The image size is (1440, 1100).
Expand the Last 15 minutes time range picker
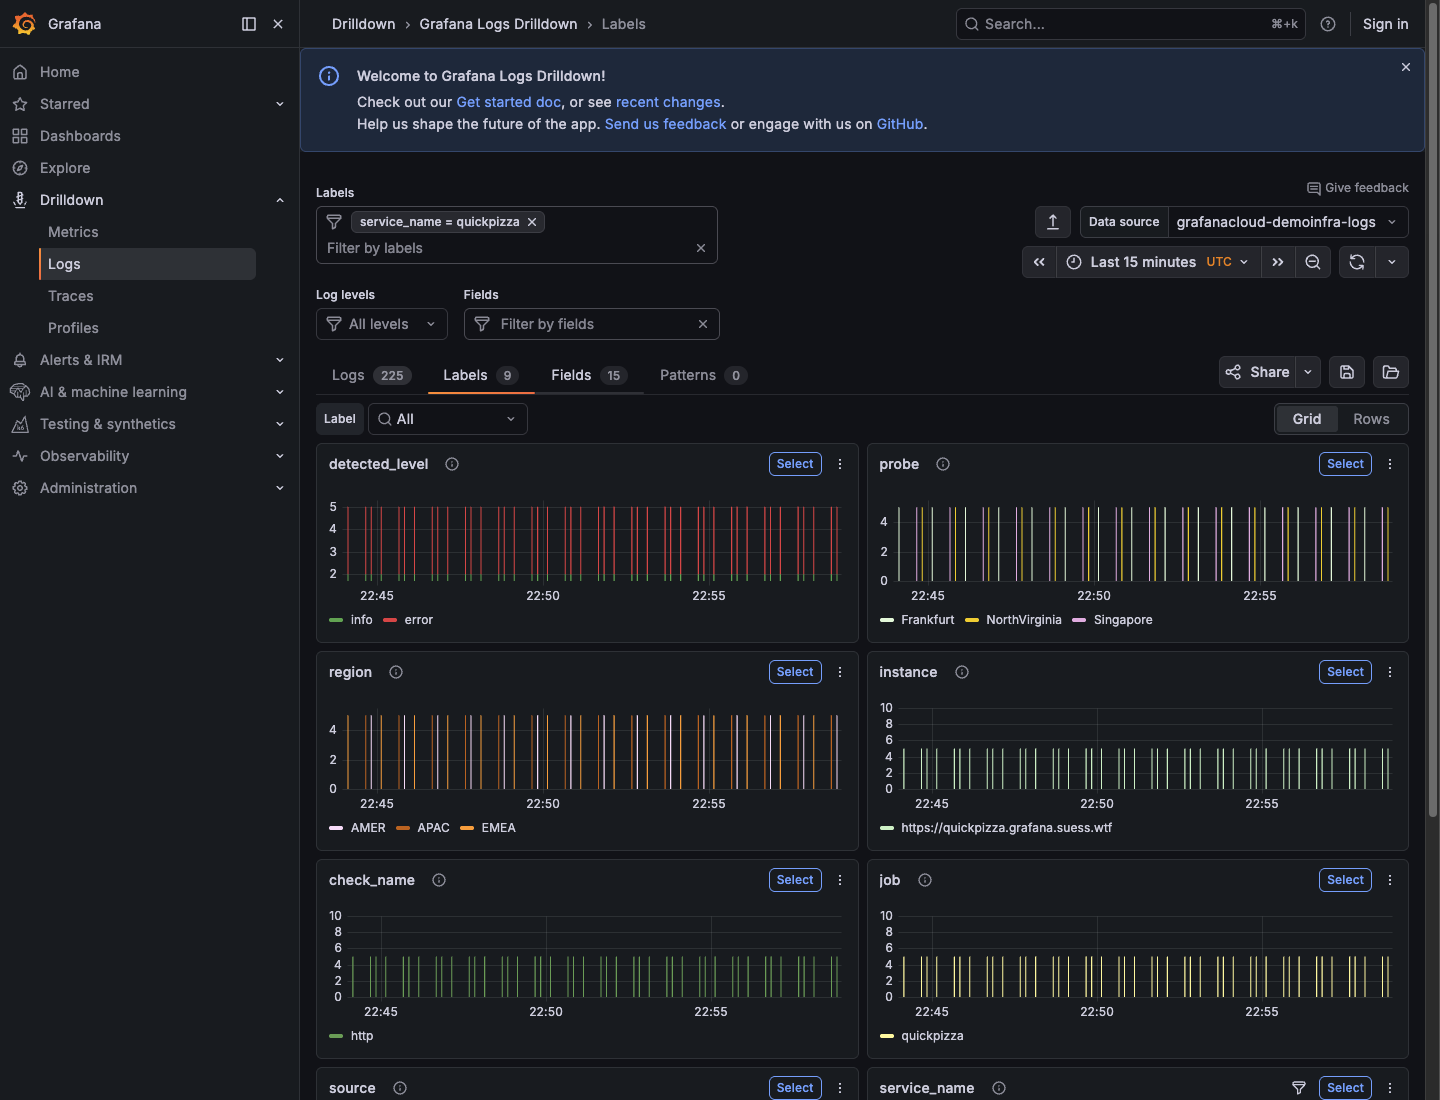pos(1143,262)
